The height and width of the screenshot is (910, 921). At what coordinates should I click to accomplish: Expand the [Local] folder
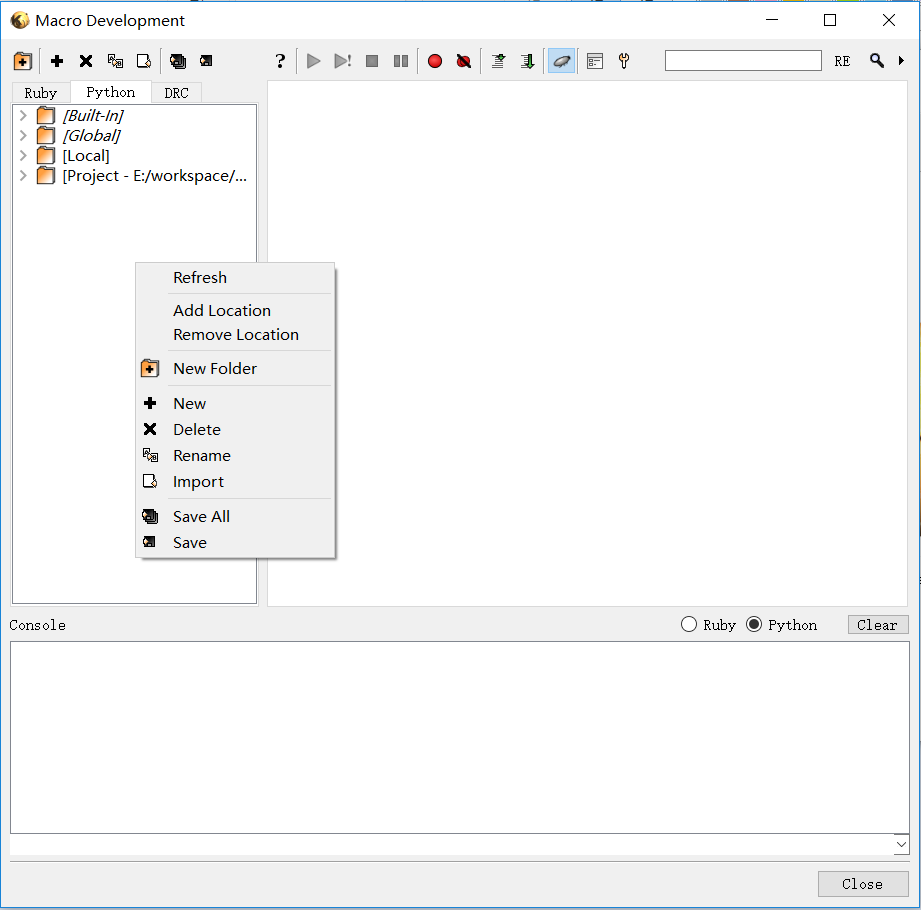click(x=22, y=155)
